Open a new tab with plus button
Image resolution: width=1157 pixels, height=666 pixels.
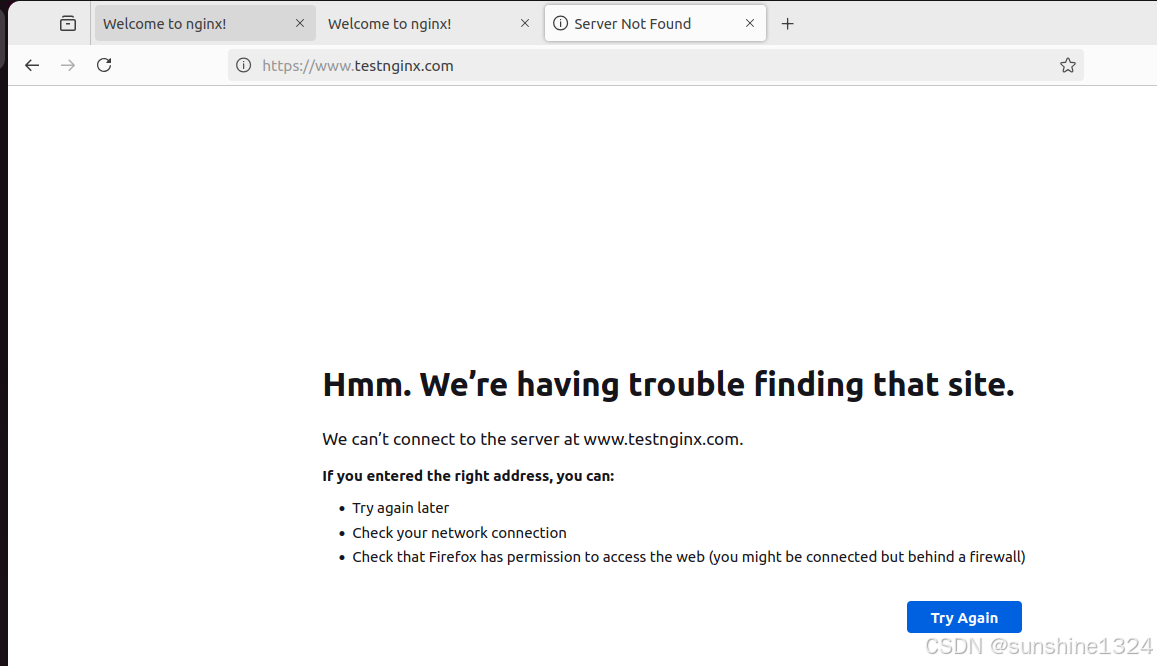point(787,24)
